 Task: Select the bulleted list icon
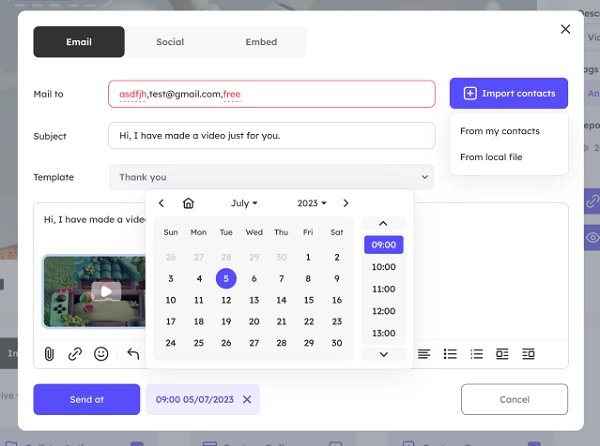[x=450, y=354]
